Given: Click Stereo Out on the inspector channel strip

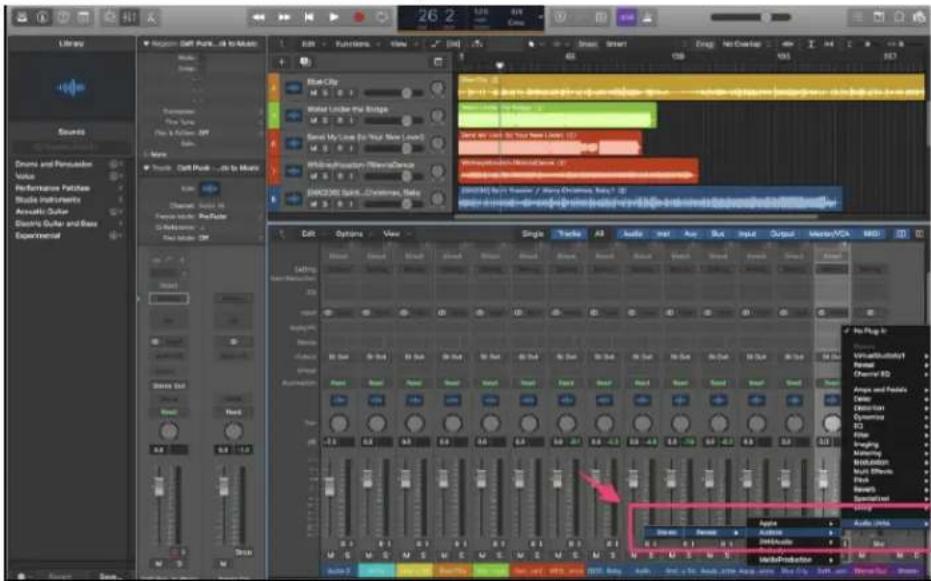Looking at the screenshot, I should 169,386.
